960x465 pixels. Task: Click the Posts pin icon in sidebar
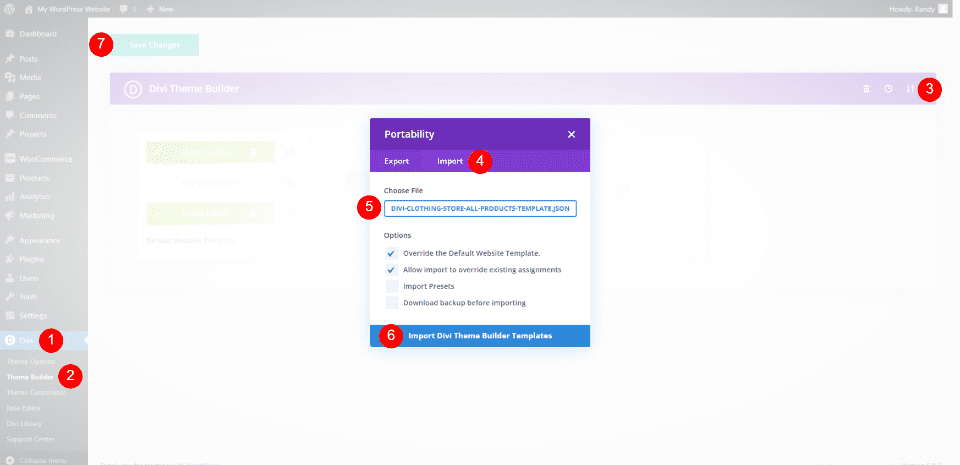click(x=10, y=59)
